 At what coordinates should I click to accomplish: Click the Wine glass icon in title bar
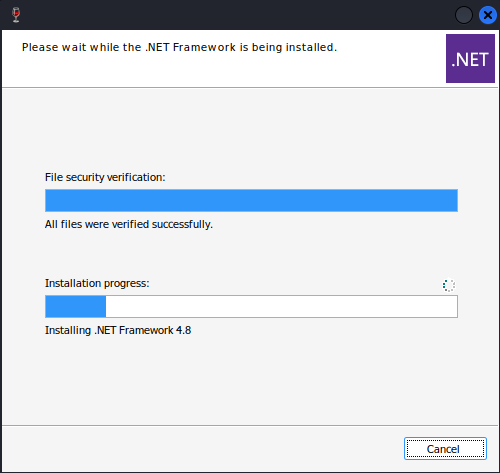pos(16,15)
